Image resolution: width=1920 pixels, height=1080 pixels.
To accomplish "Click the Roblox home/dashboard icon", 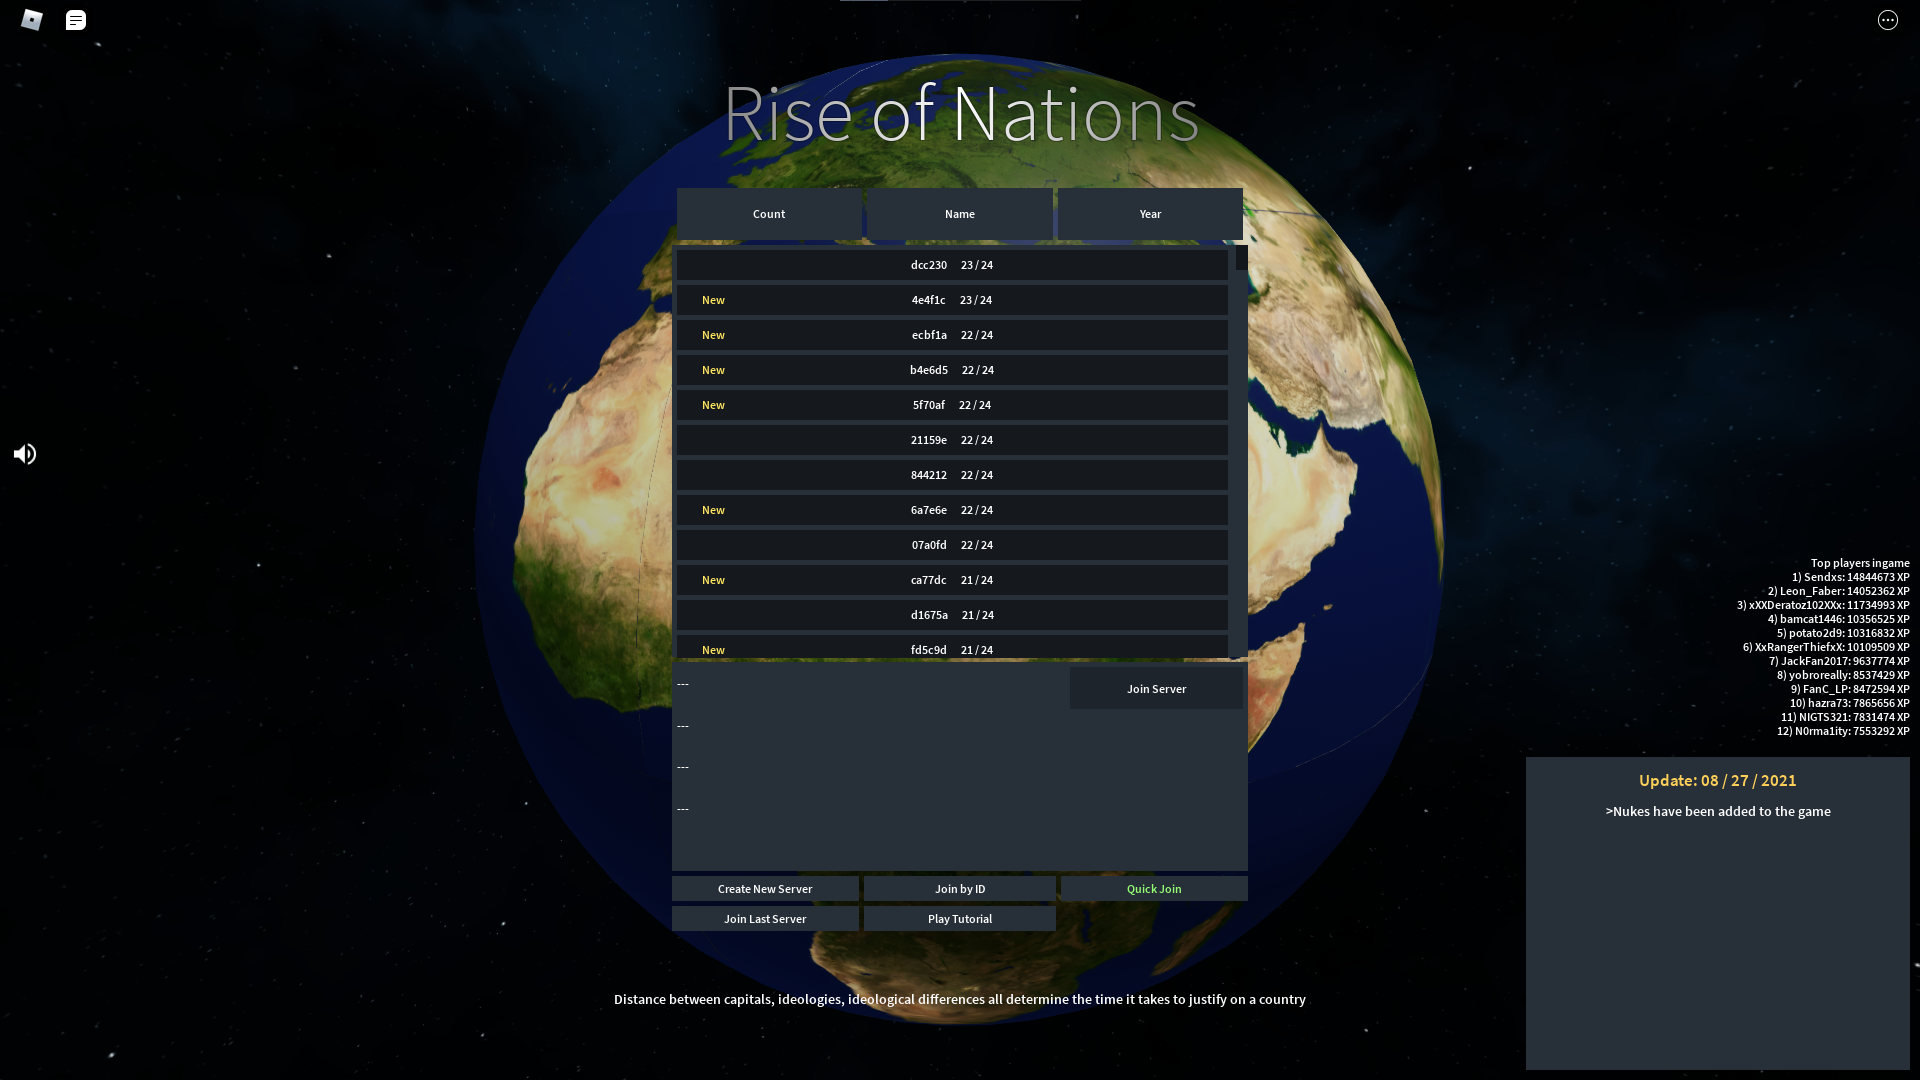I will [x=32, y=18].
